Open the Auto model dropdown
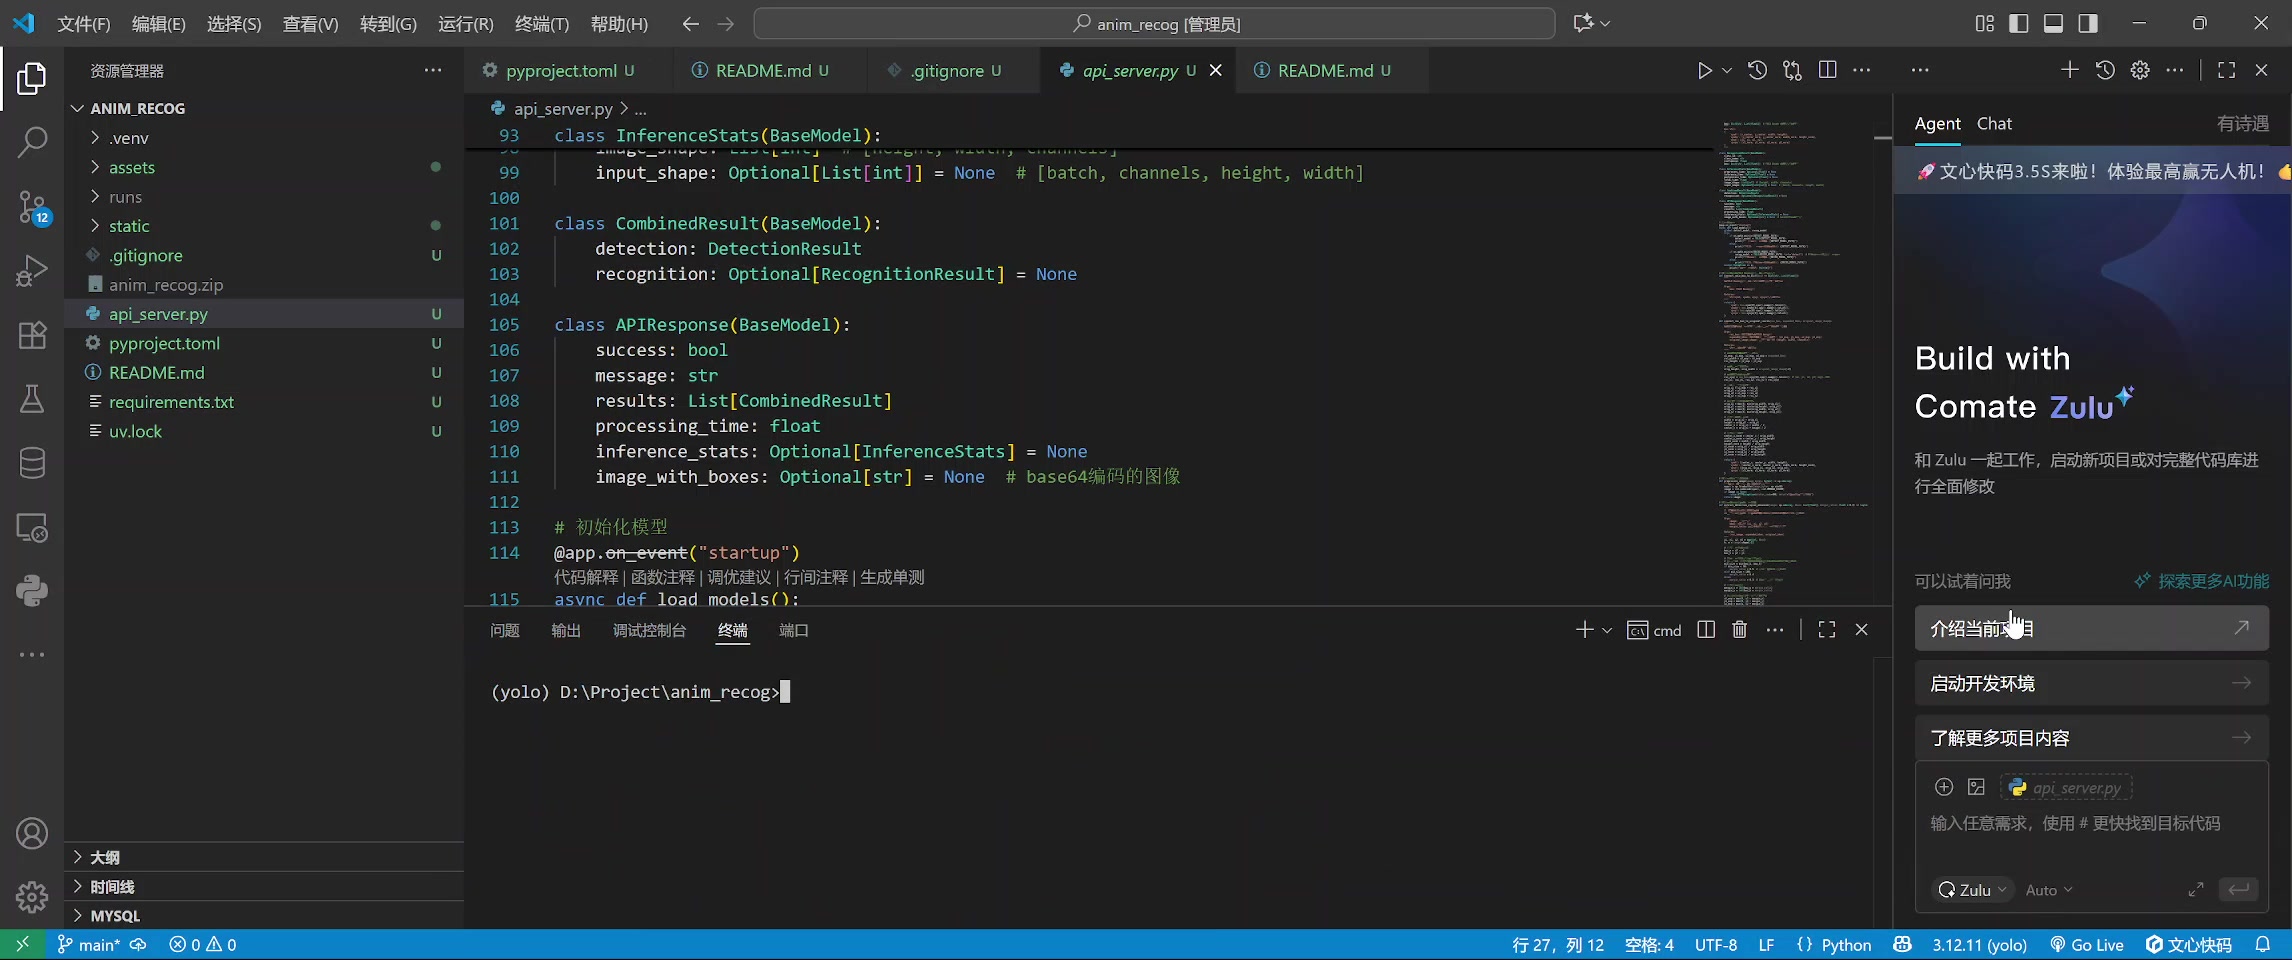 pyautogui.click(x=2049, y=890)
